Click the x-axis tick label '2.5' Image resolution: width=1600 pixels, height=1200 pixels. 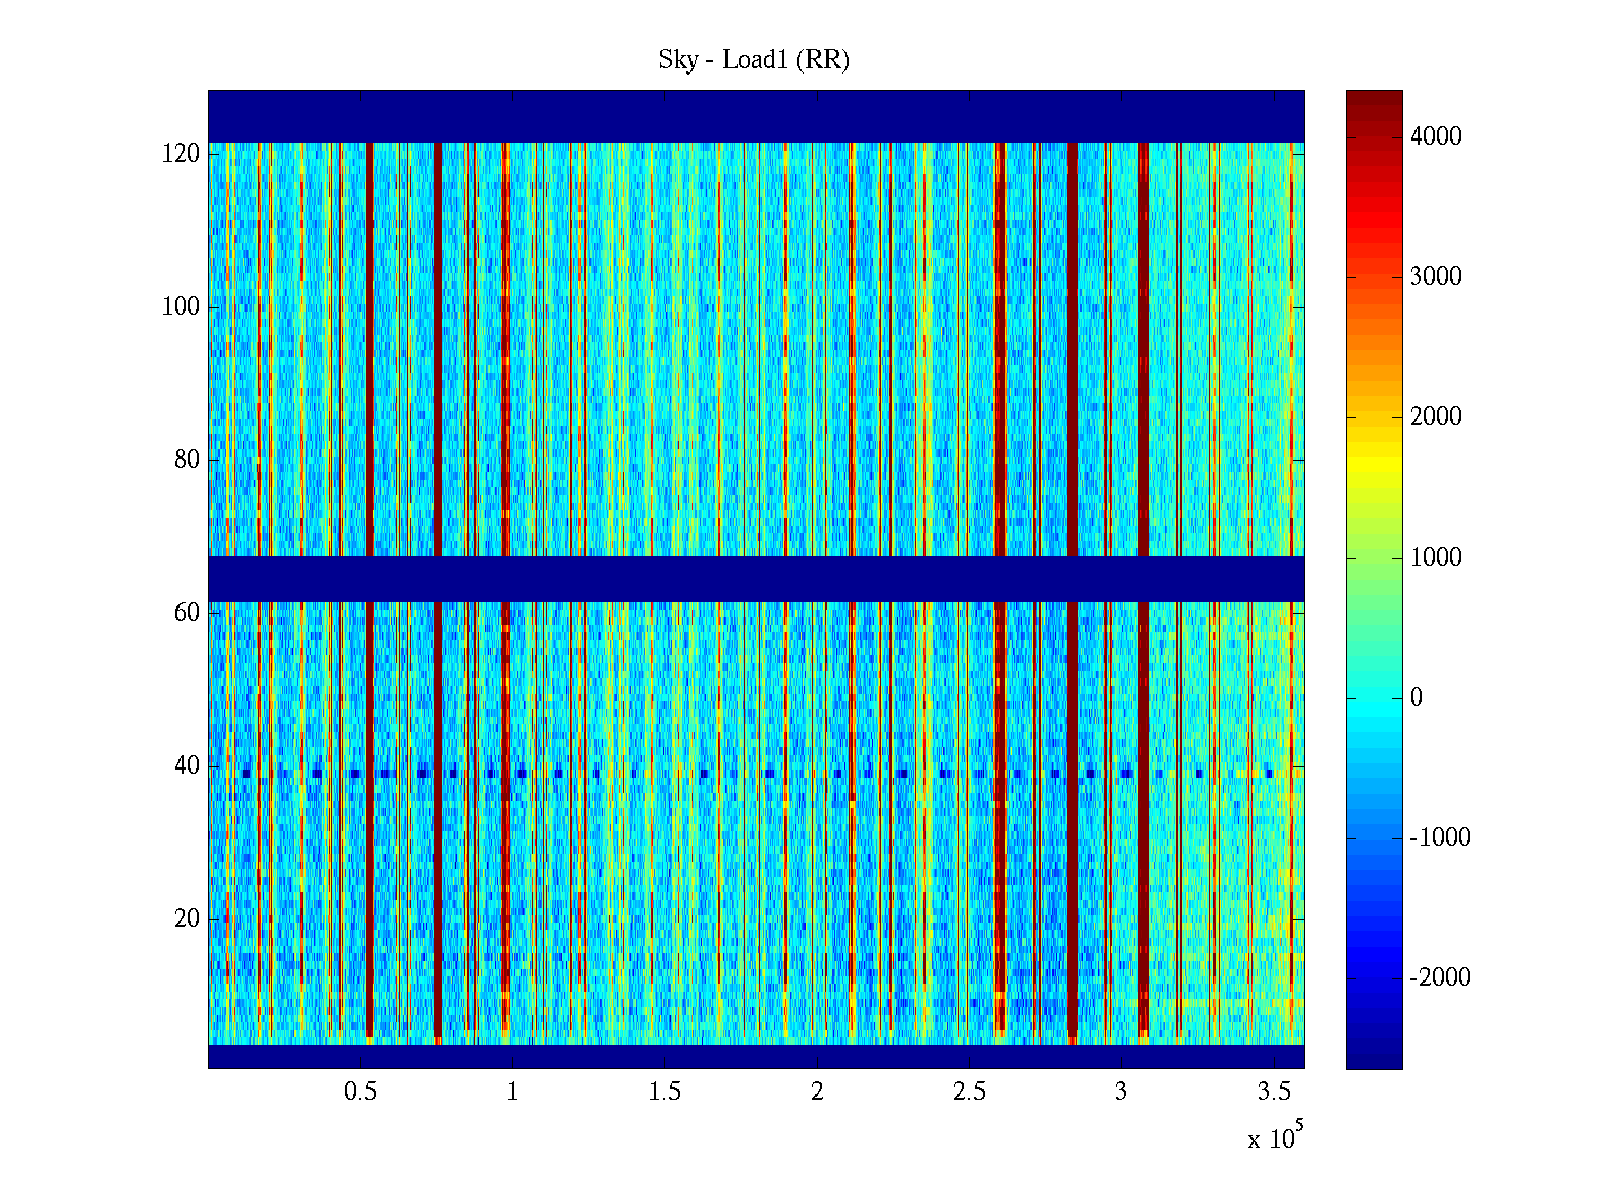click(x=969, y=1092)
